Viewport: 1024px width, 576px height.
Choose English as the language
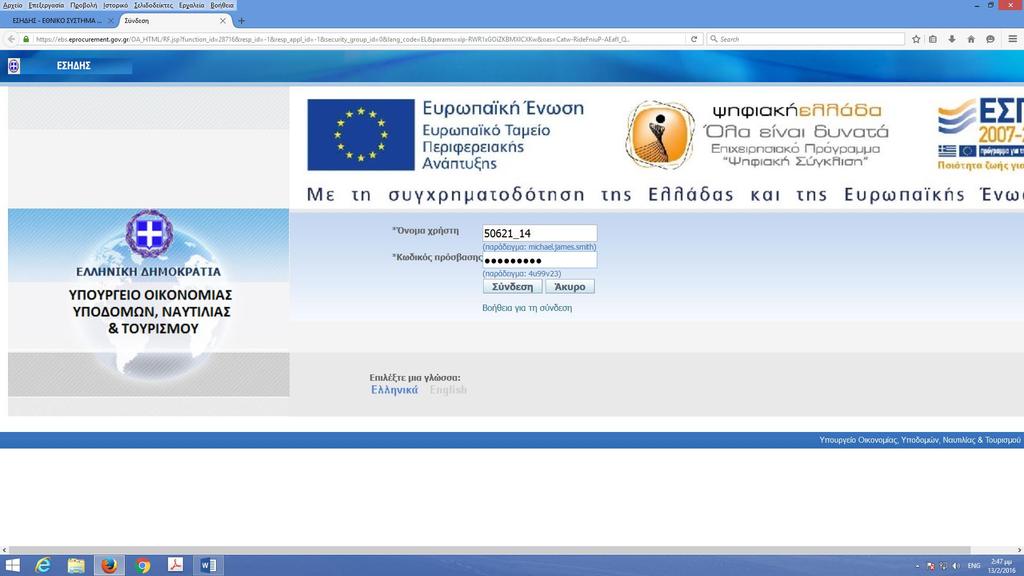click(x=448, y=390)
